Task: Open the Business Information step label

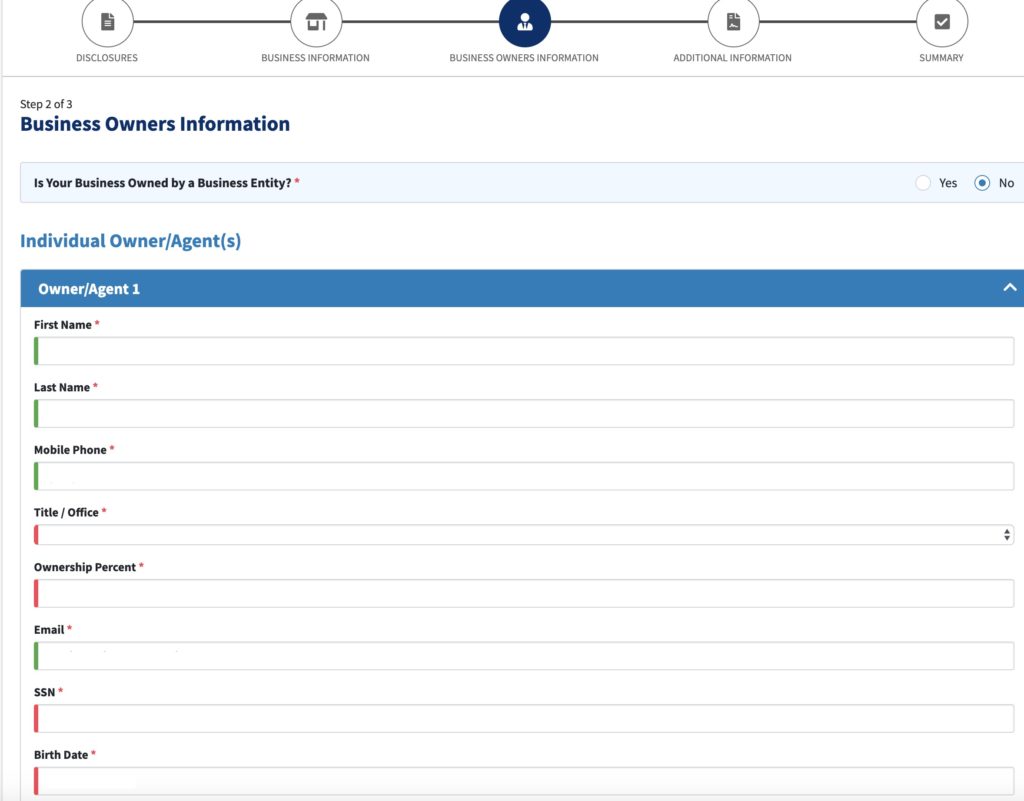Action: click(315, 58)
